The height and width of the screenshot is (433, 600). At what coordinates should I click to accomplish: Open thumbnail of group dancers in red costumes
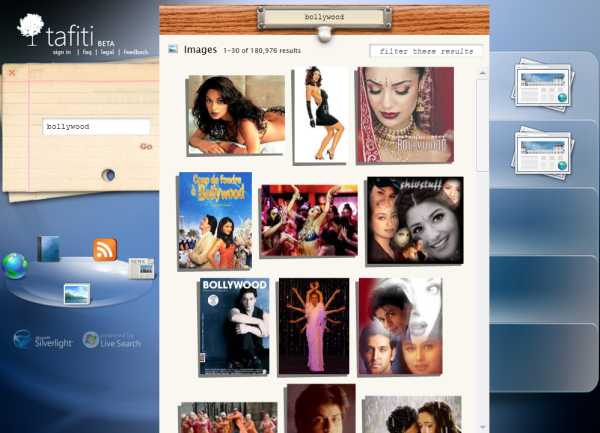[228, 418]
